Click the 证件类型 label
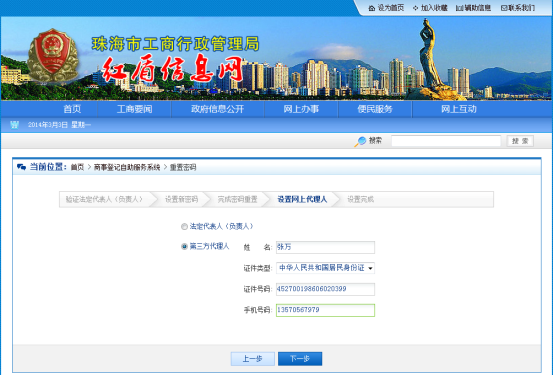 (257, 269)
